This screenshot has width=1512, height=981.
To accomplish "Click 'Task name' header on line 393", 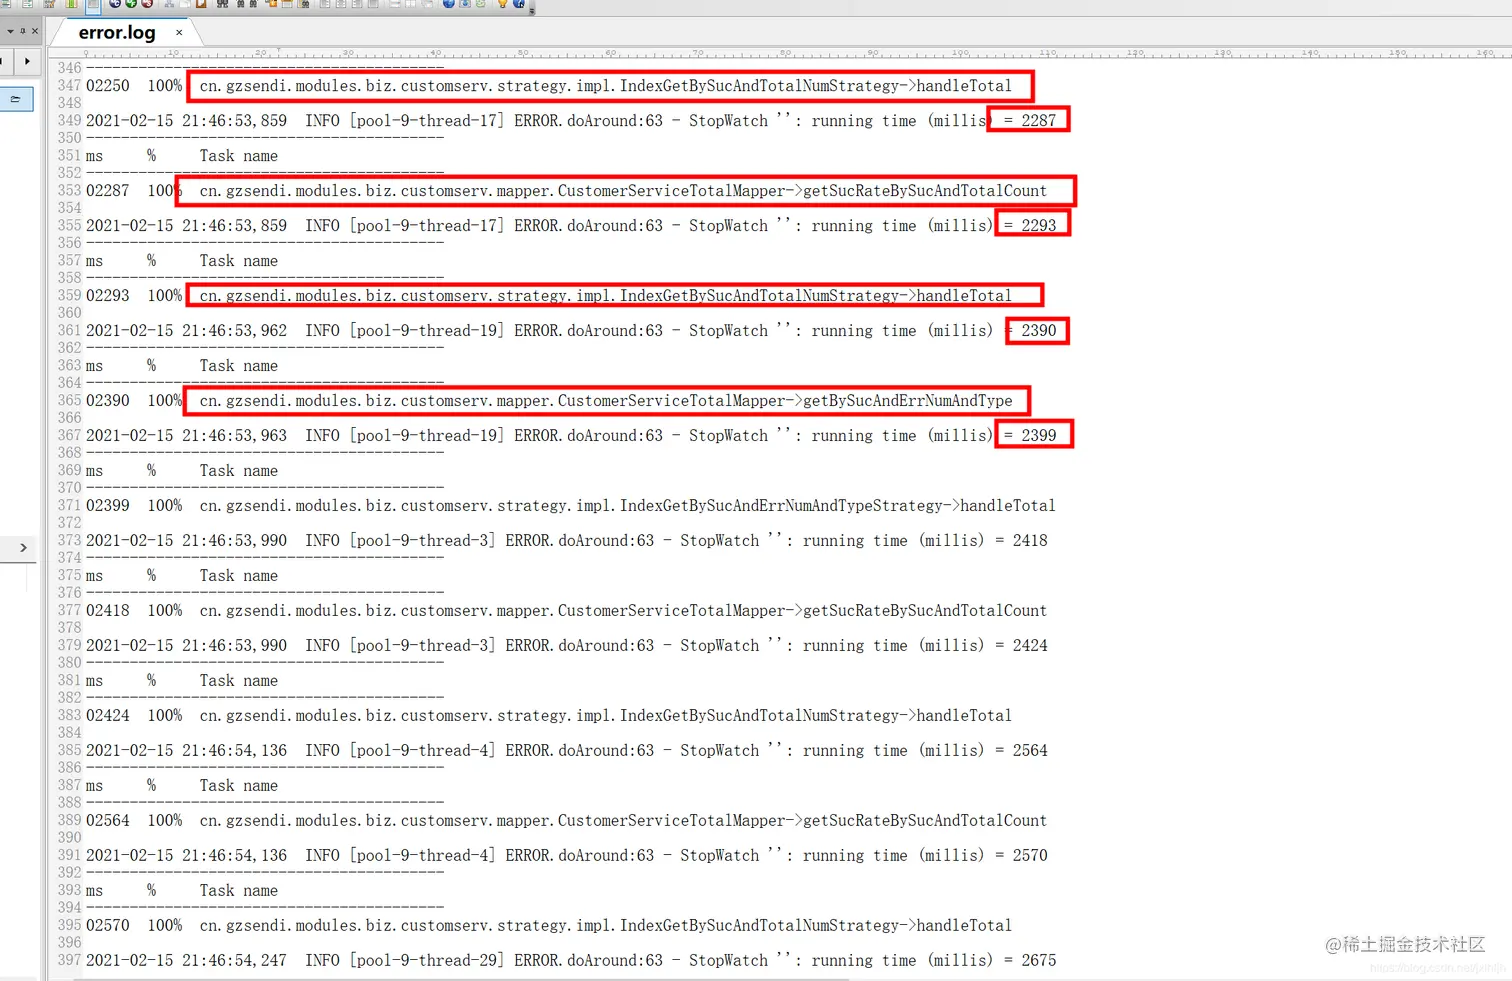I will (239, 891).
